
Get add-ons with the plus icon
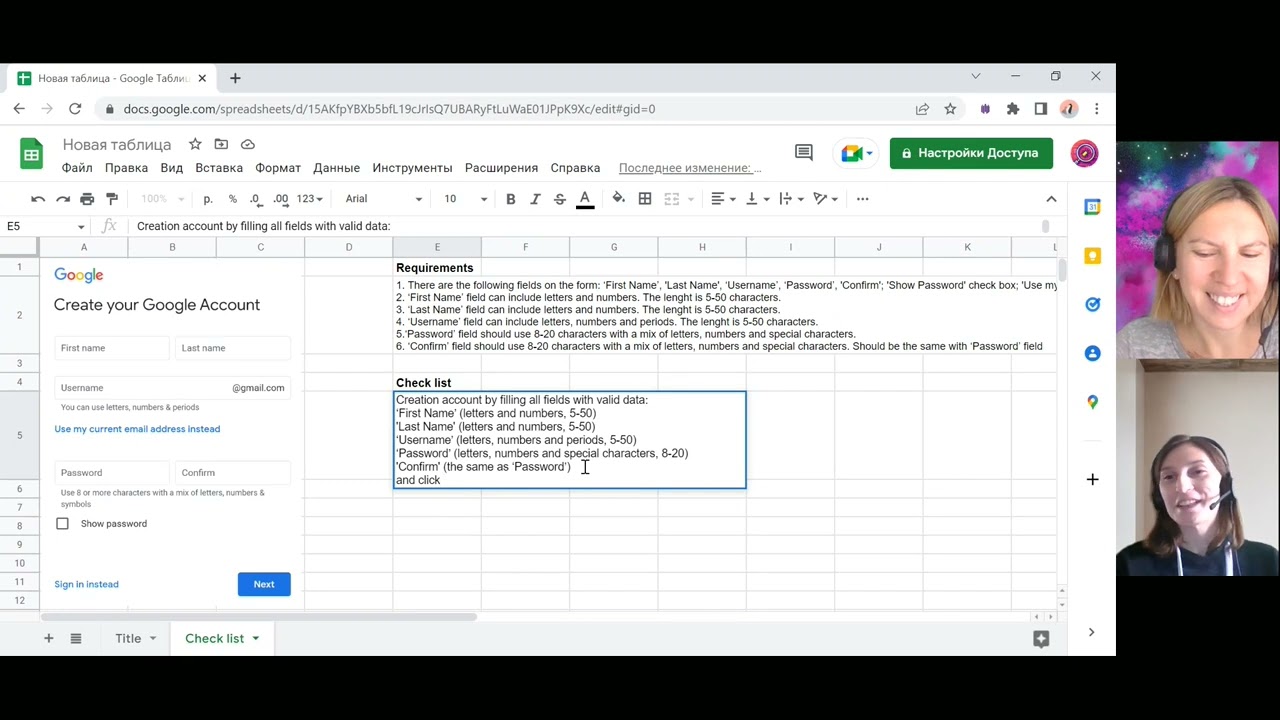click(1092, 480)
